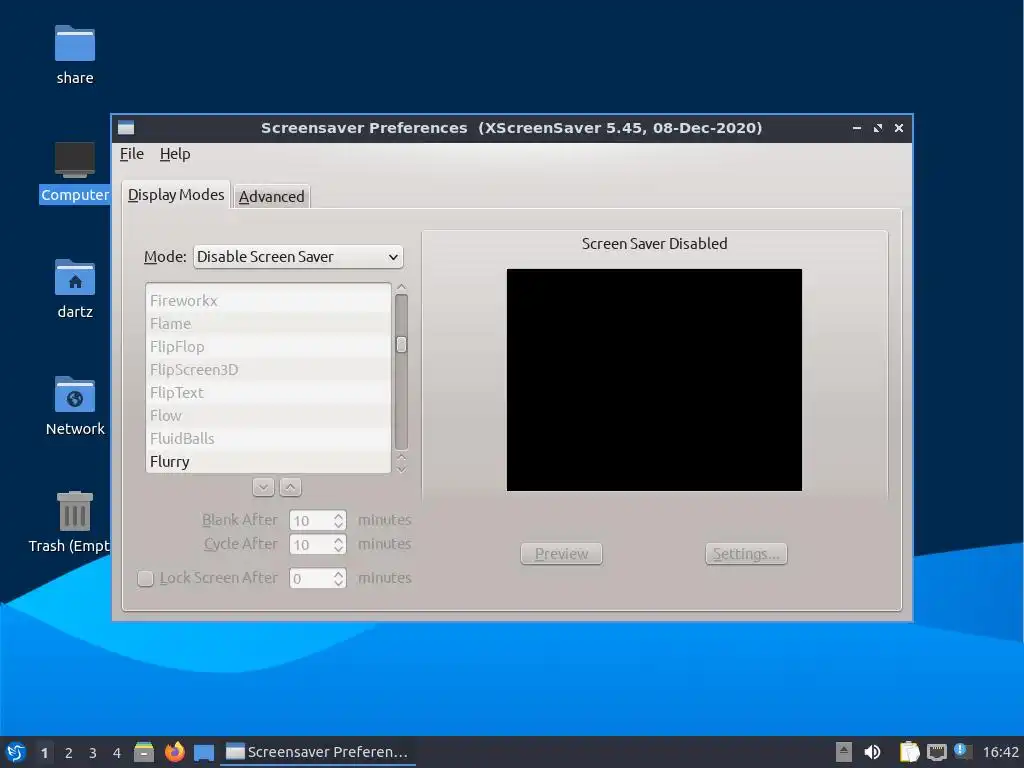Select Flame in the screensaver list
Image resolution: width=1024 pixels, height=768 pixels.
268,323
